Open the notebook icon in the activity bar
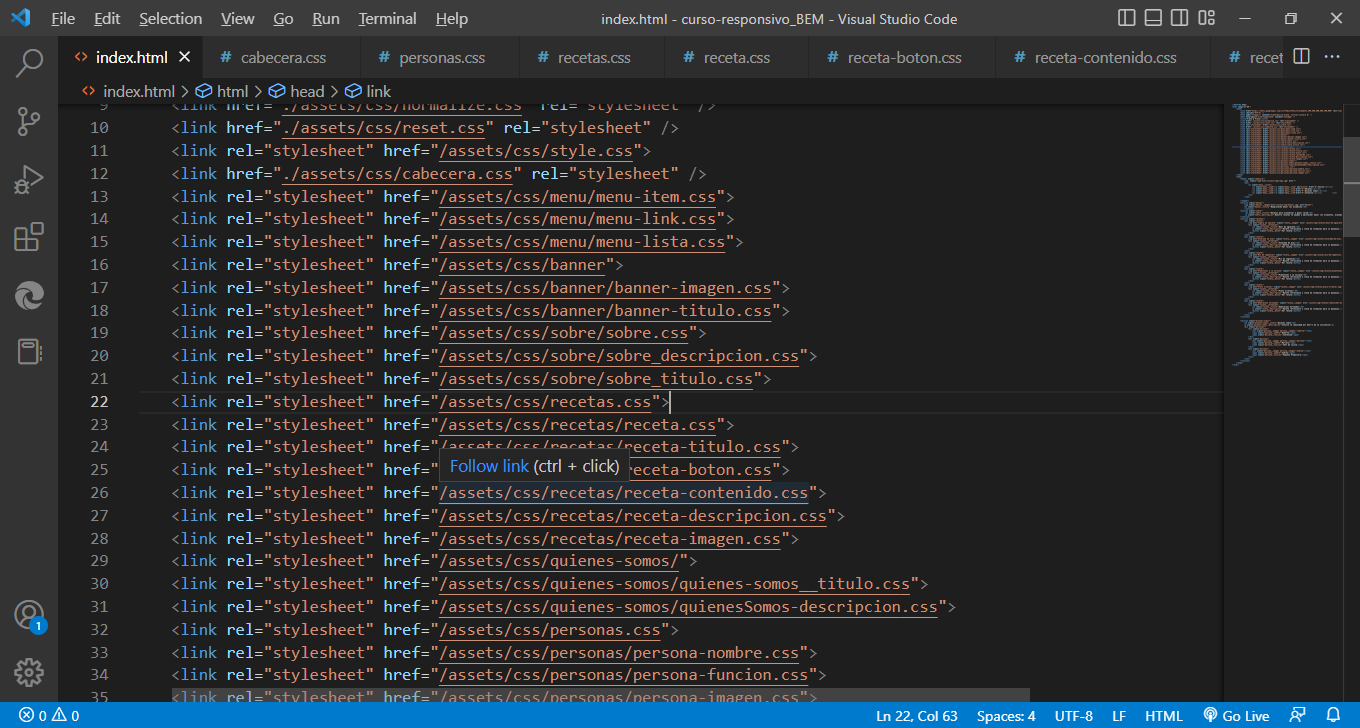 pyautogui.click(x=29, y=352)
